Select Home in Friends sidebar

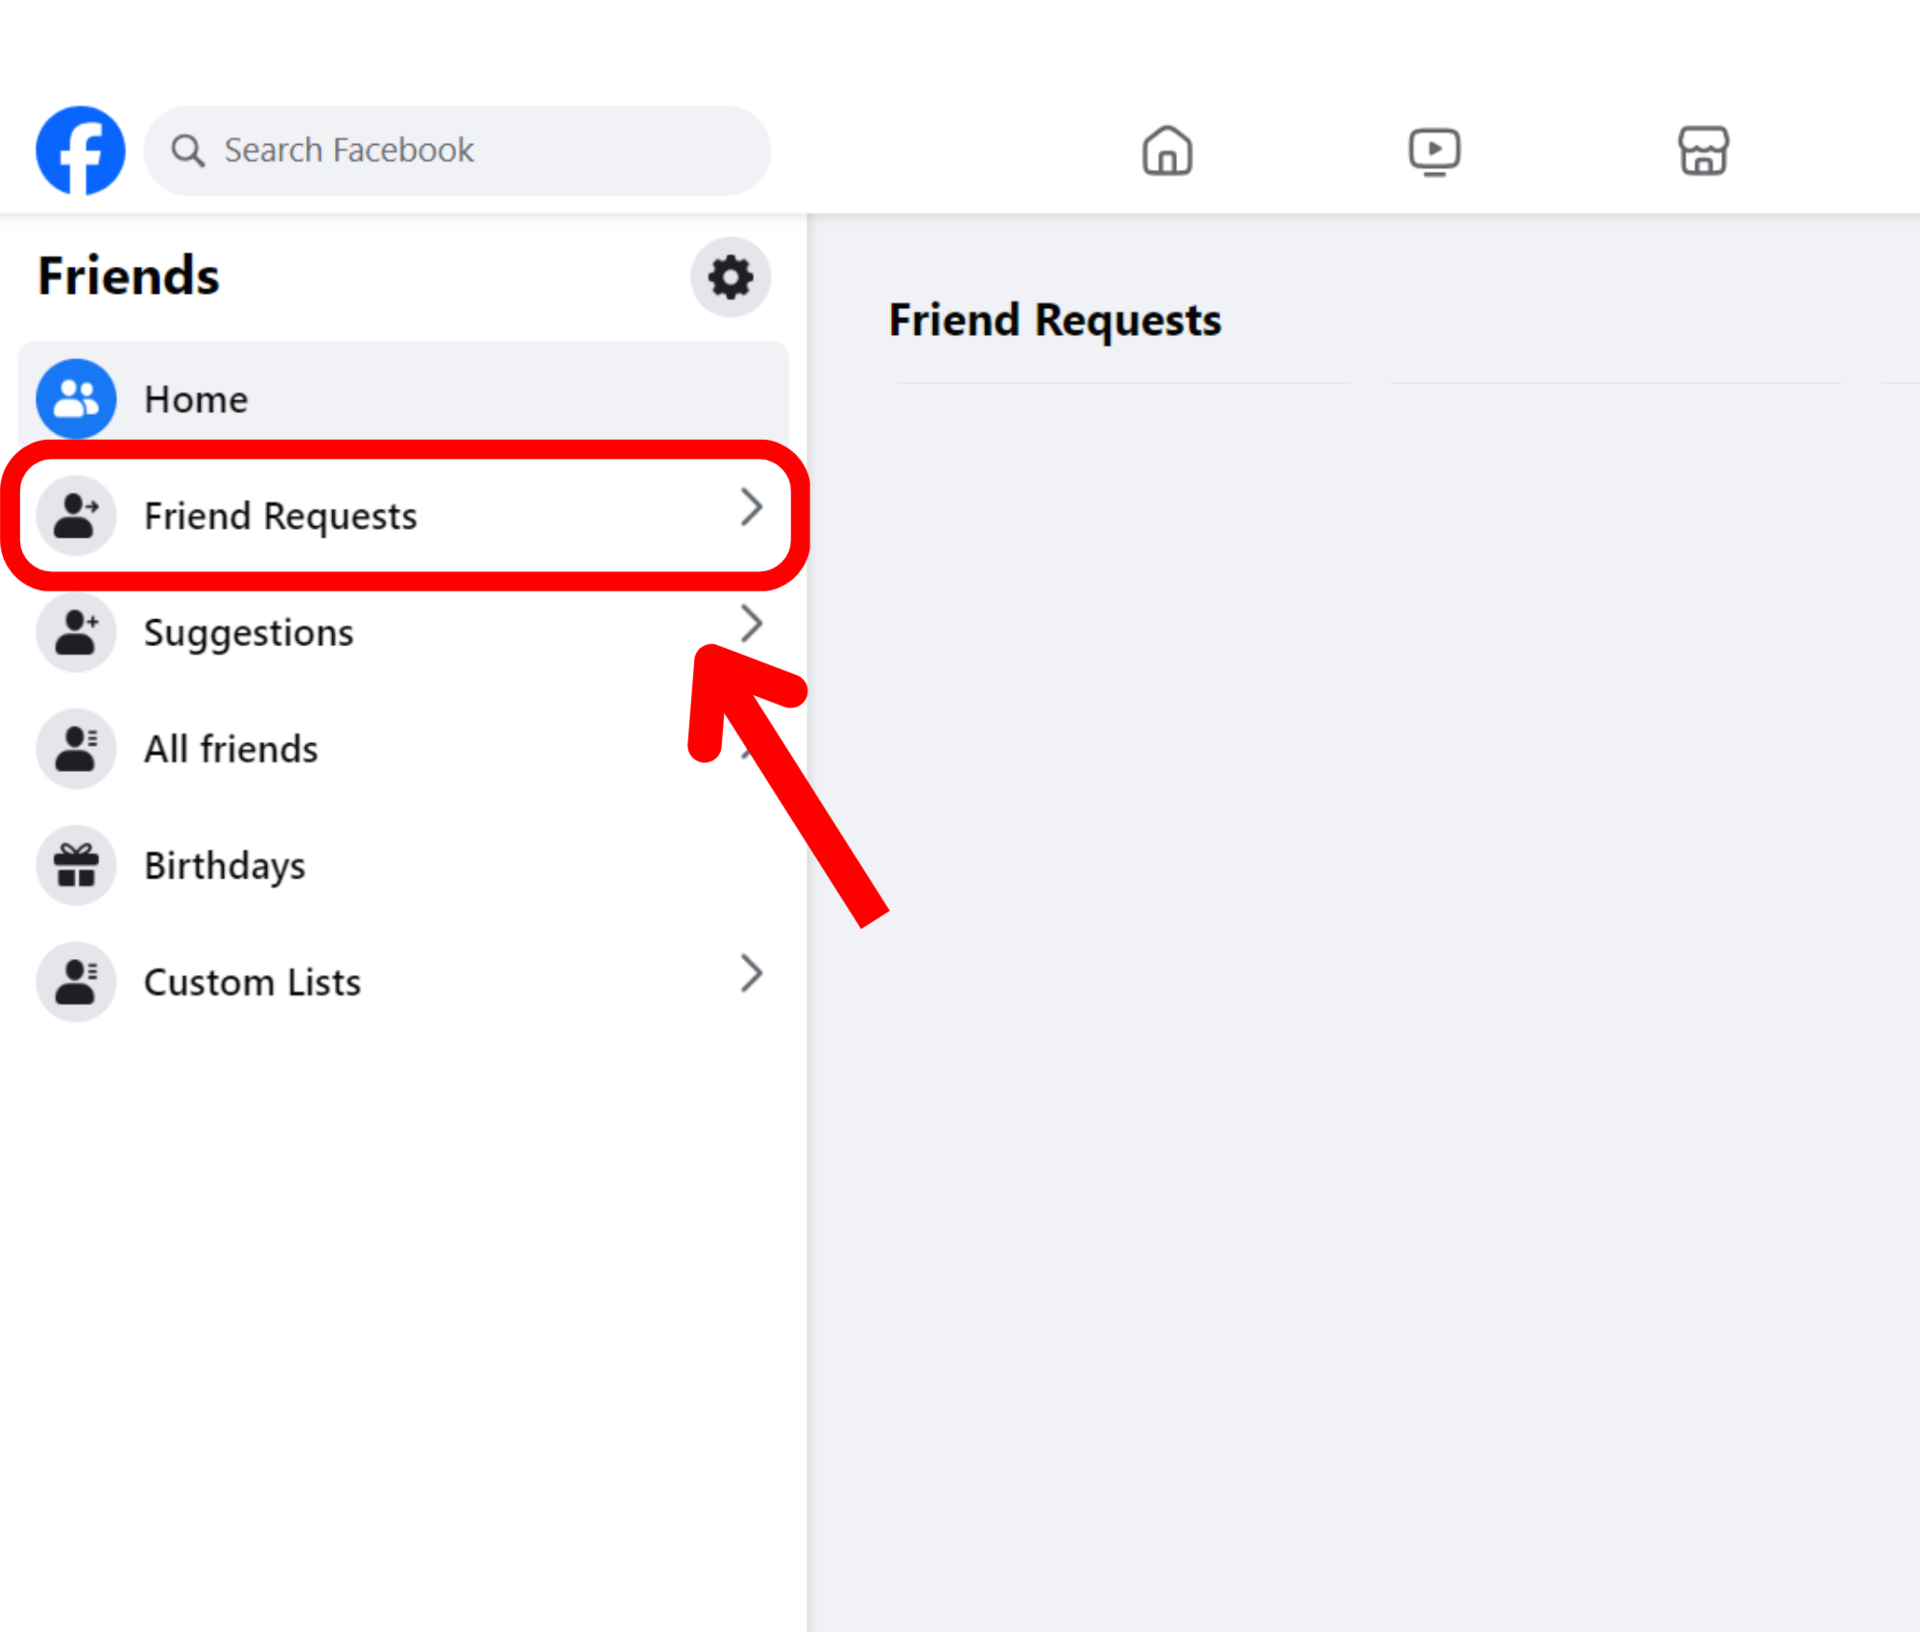pos(196,399)
